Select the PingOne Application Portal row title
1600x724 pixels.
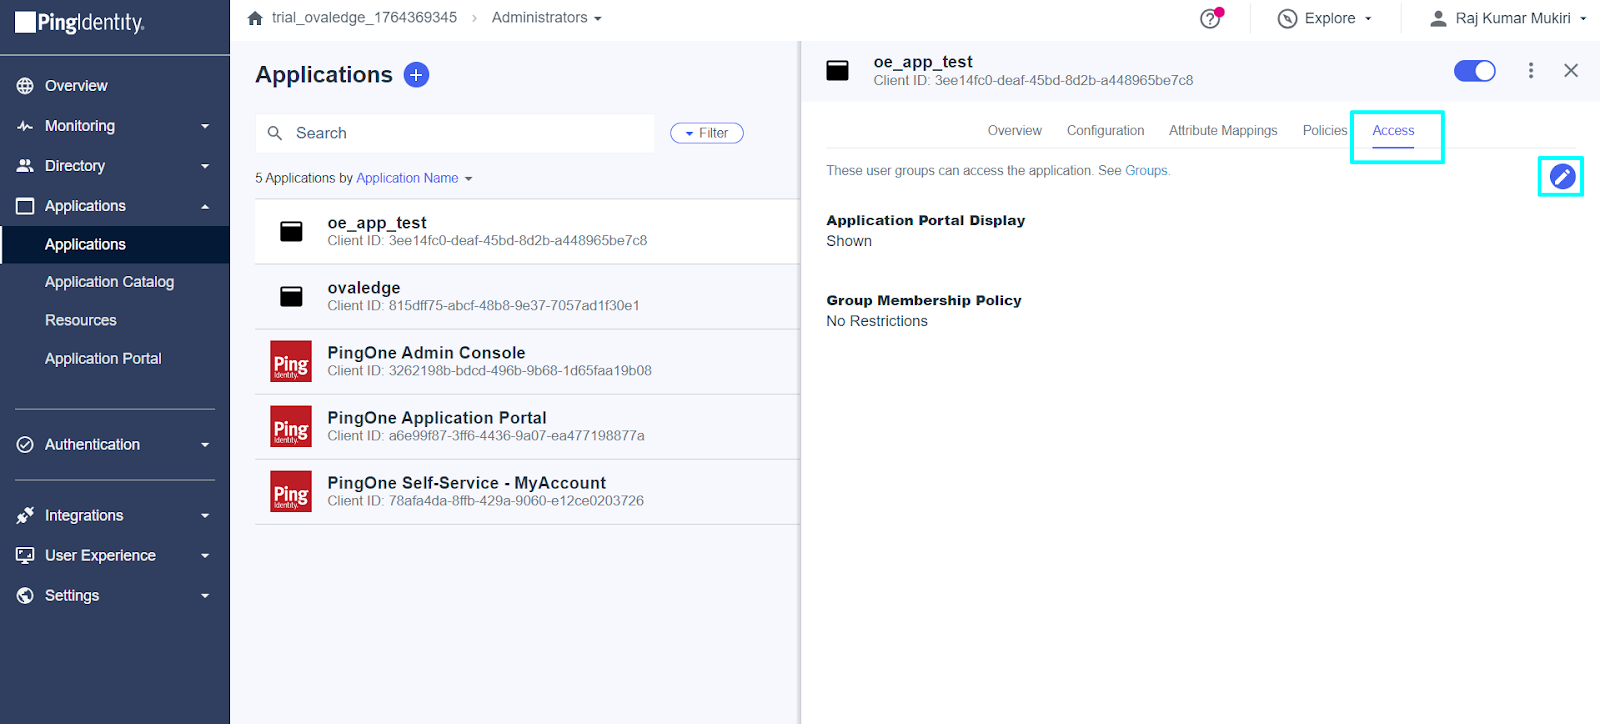[437, 418]
